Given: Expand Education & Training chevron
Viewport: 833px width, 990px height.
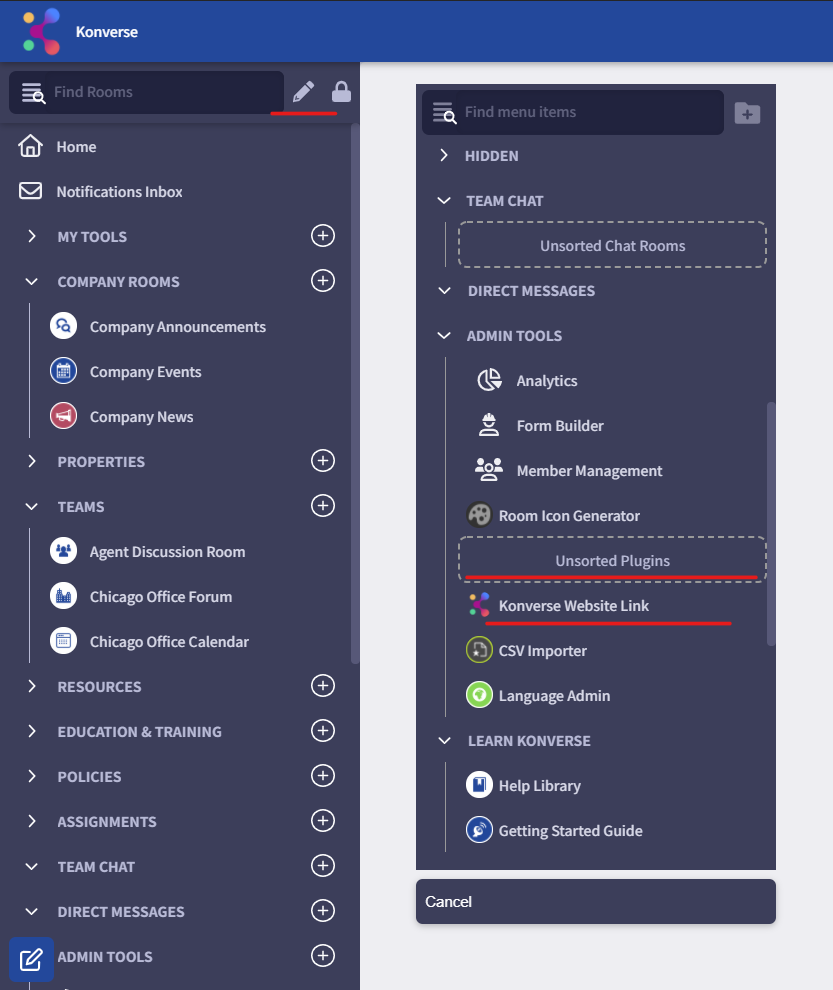Looking at the screenshot, I should pyautogui.click(x=32, y=731).
